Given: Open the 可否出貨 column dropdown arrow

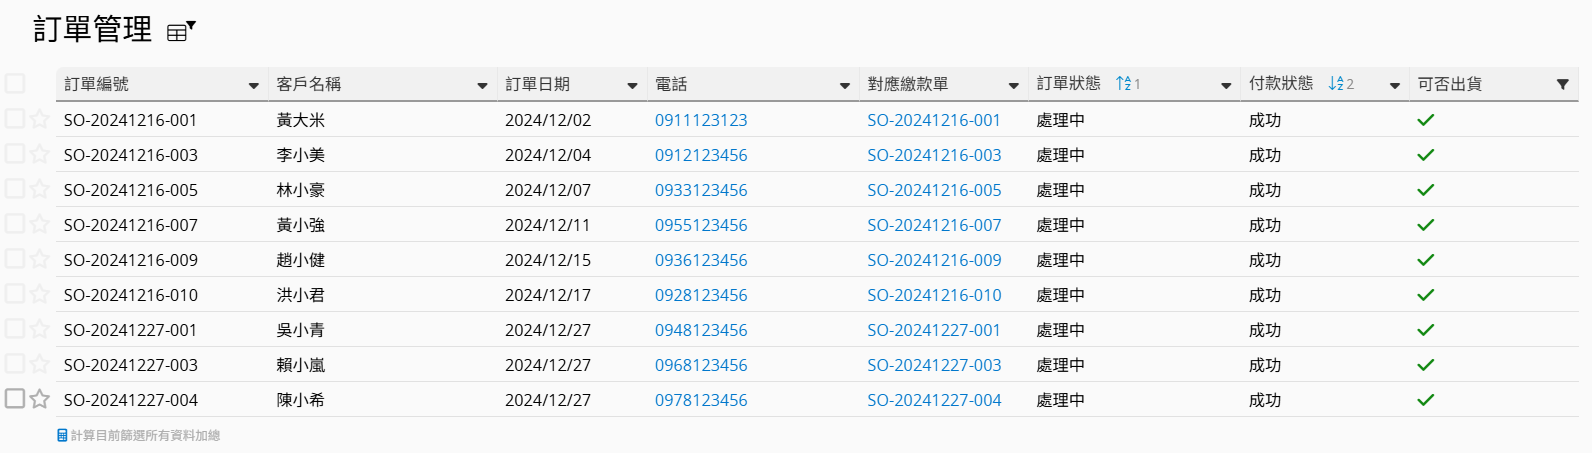Looking at the screenshot, I should 1562,85.
